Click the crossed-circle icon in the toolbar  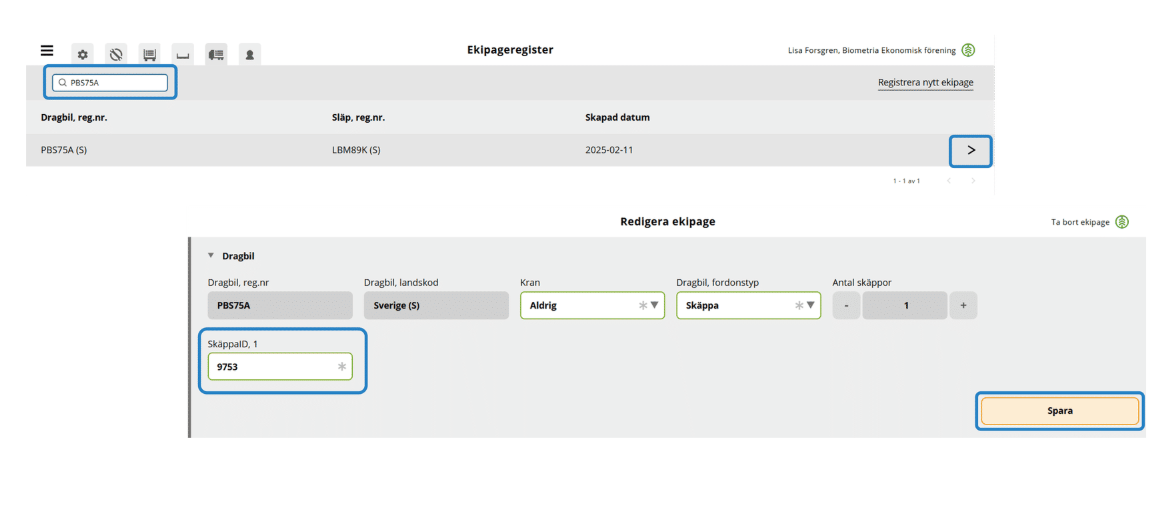pyautogui.click(x=116, y=55)
